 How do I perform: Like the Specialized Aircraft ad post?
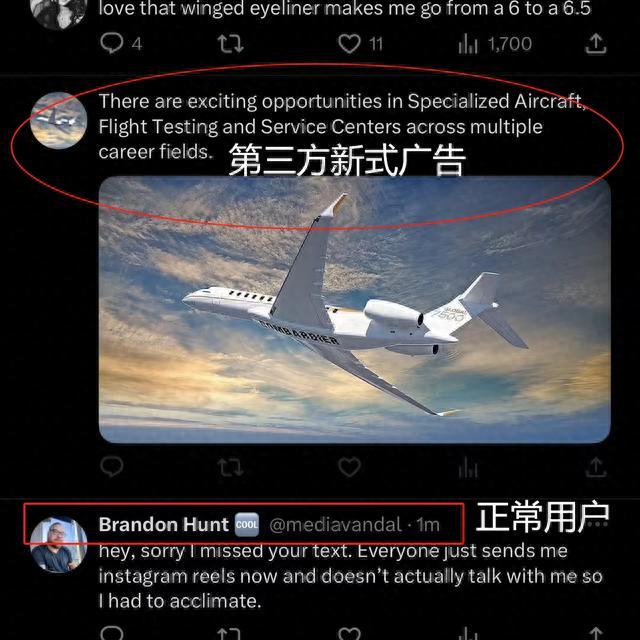pos(349,467)
